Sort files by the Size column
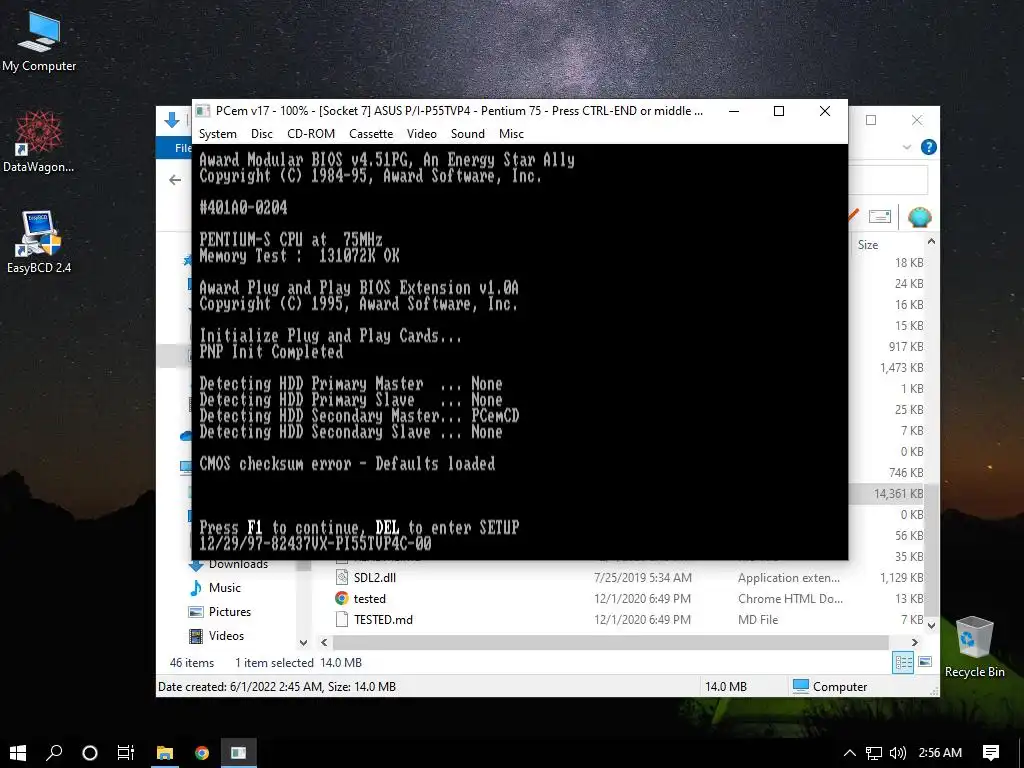Image resolution: width=1024 pixels, height=768 pixels. pos(868,245)
